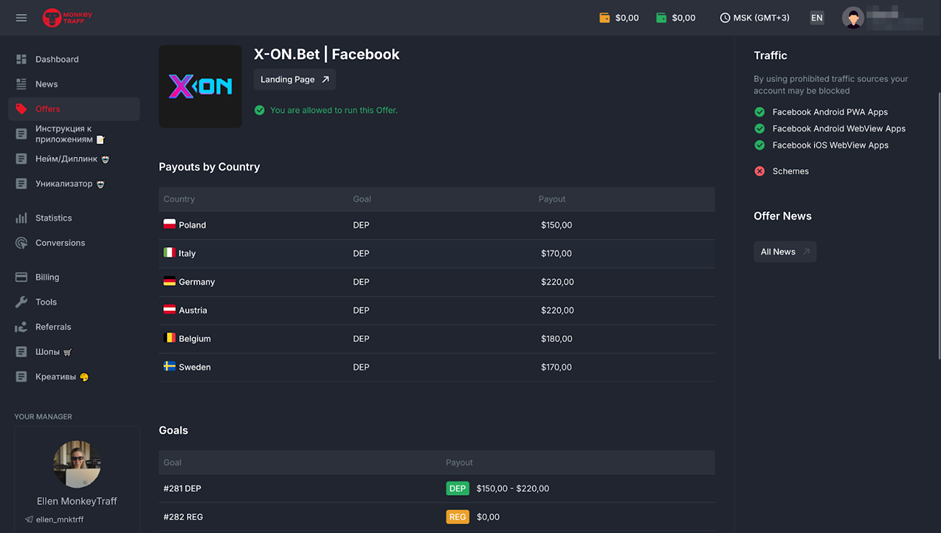
Task: Click the Billing card icon
Action: (x=21, y=277)
